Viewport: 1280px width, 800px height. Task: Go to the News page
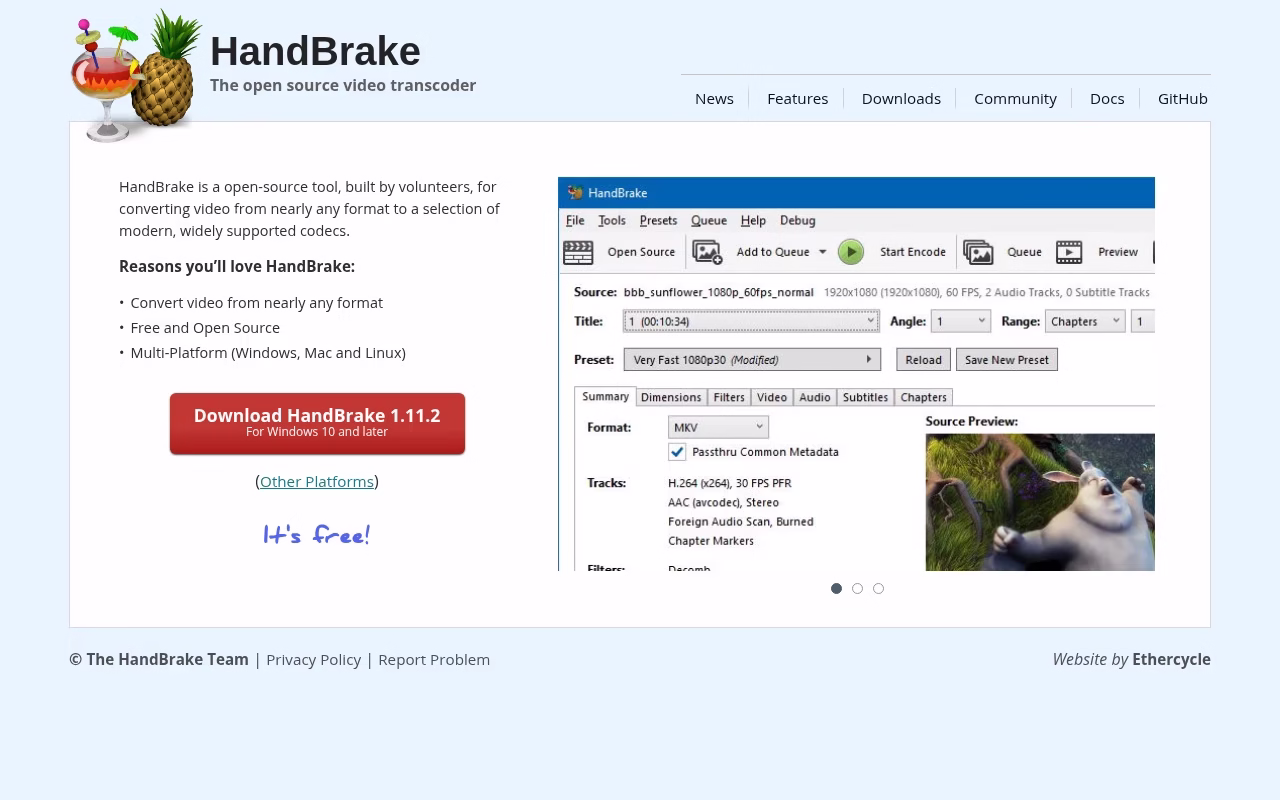[x=714, y=98]
